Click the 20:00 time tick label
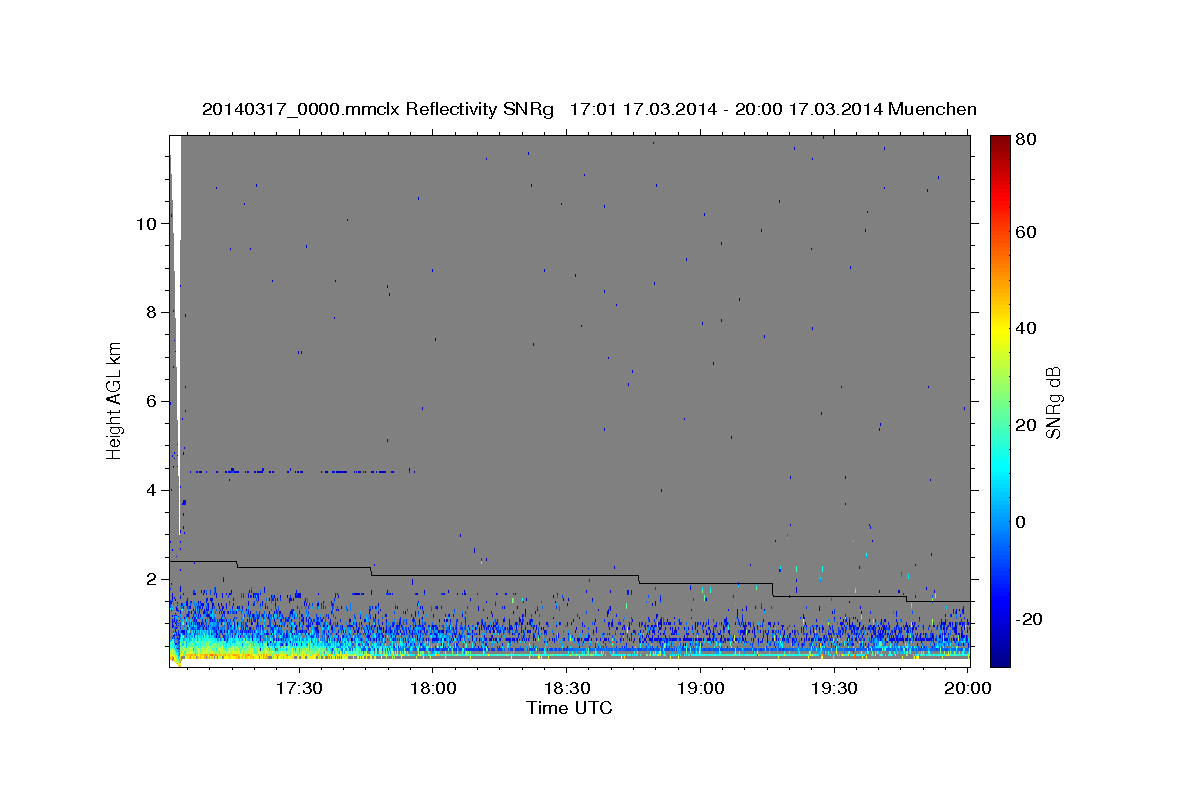 click(x=968, y=689)
